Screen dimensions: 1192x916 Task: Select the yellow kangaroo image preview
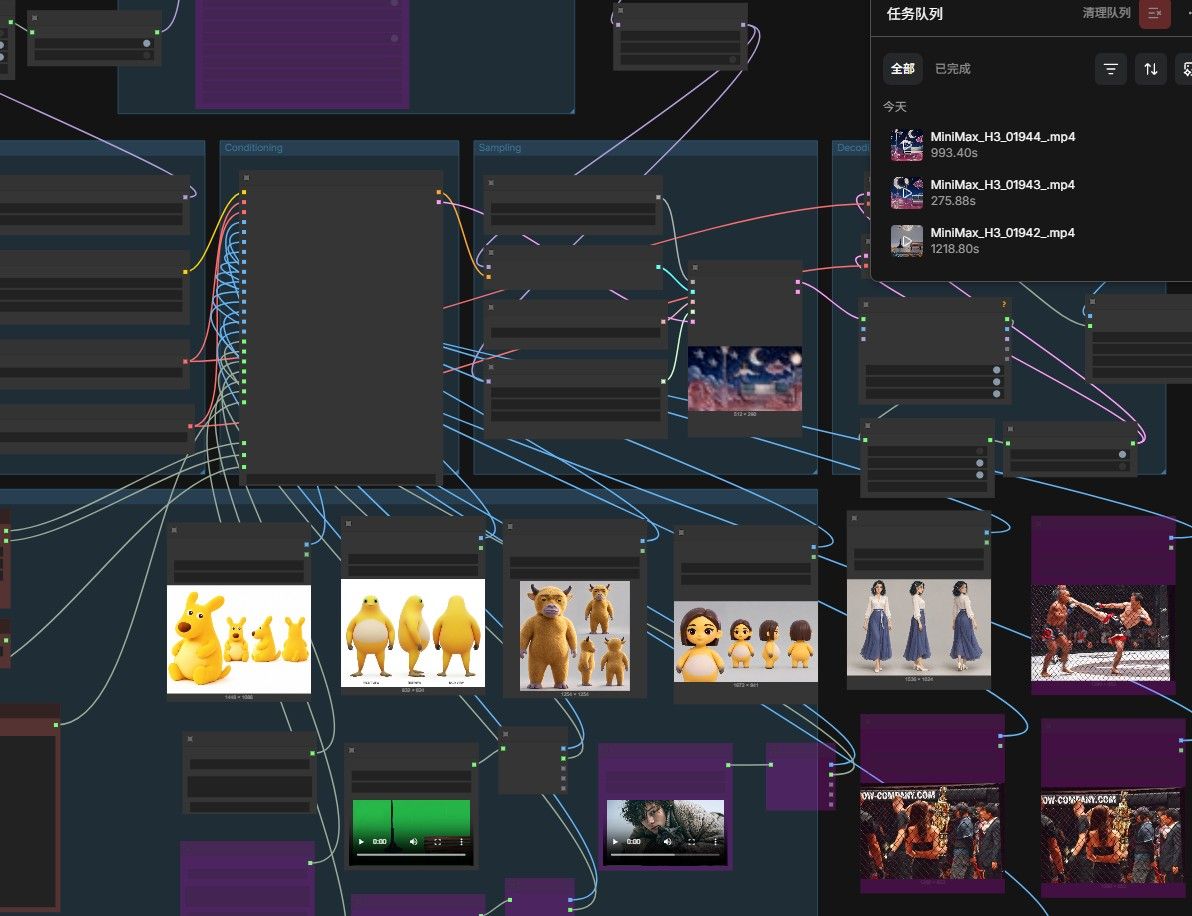point(239,639)
